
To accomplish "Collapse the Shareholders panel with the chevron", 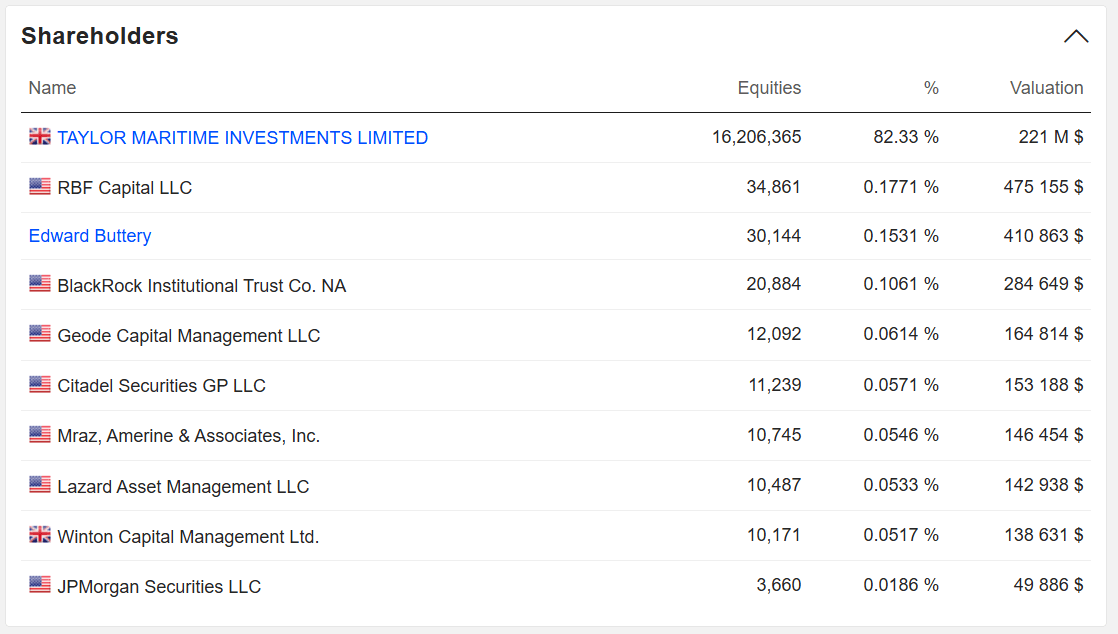I will tap(1076, 36).
